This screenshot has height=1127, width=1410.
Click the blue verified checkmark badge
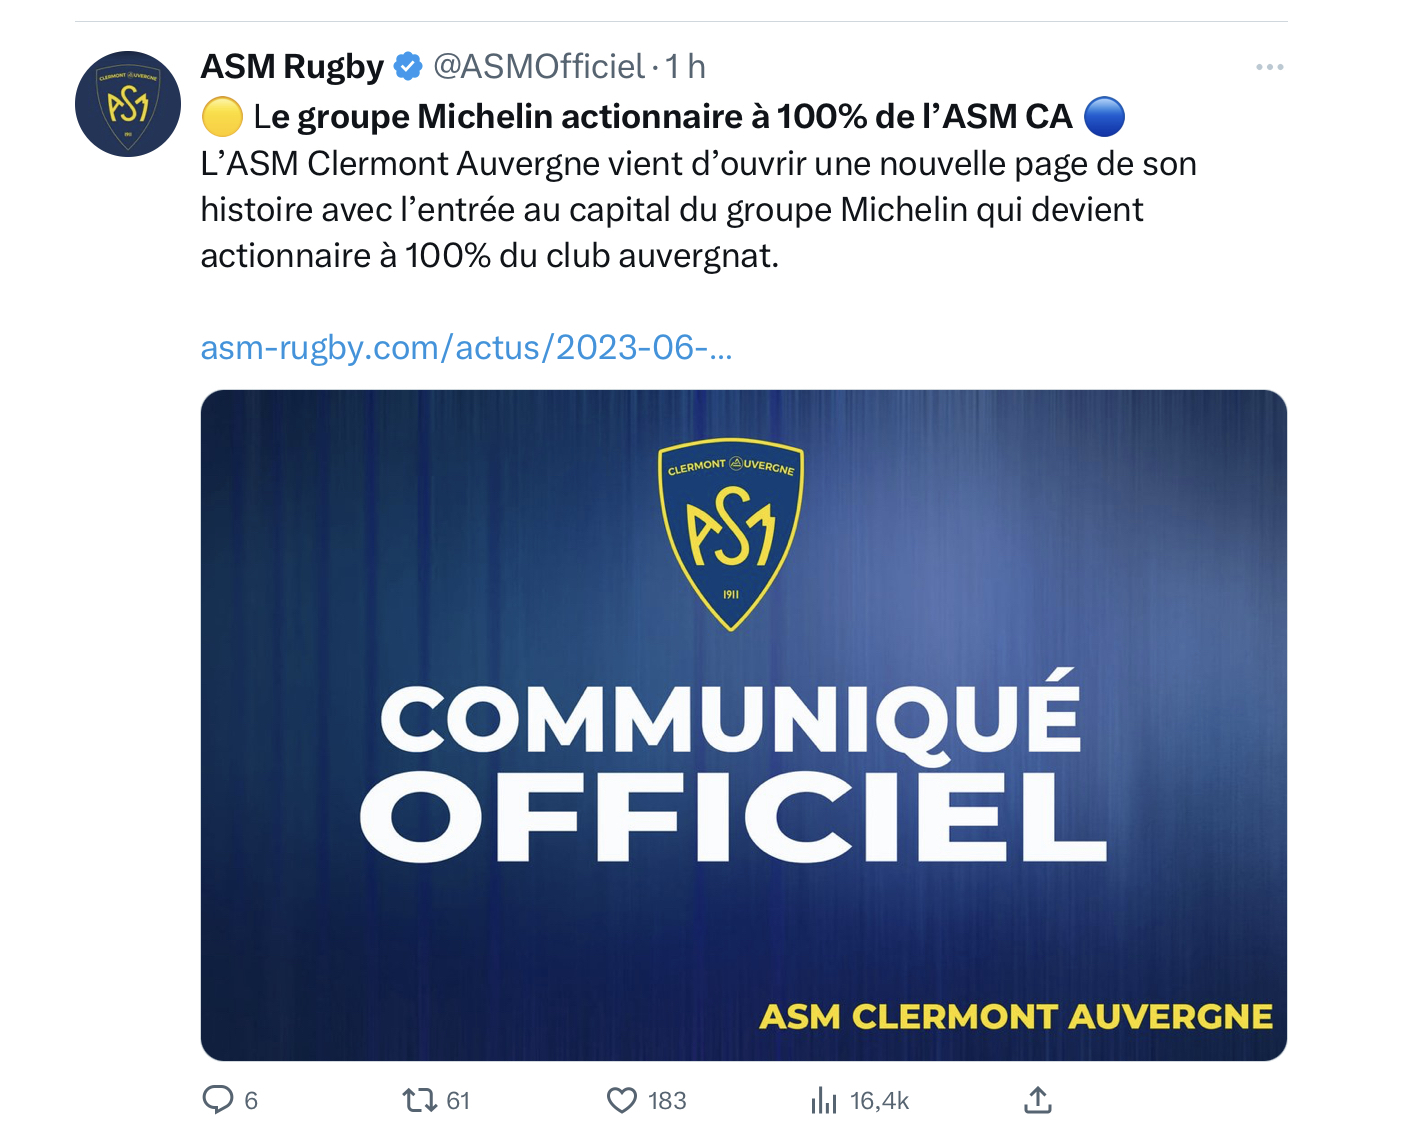tap(408, 67)
